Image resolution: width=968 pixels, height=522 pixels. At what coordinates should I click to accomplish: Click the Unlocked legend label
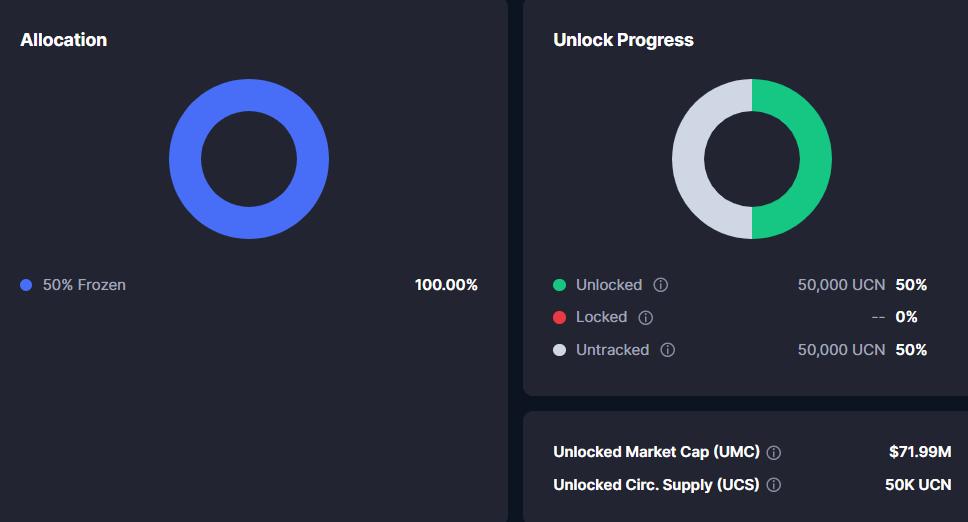click(608, 285)
